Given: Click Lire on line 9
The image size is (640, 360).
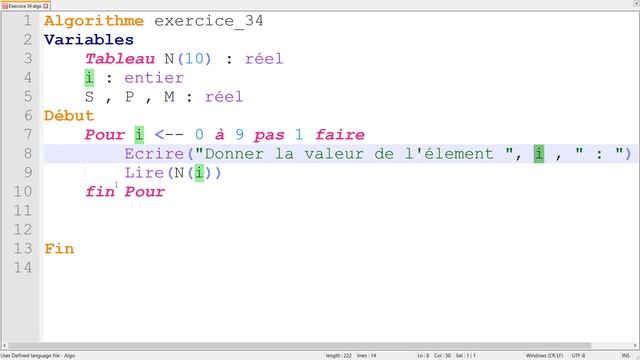Looking at the screenshot, I should 144,173.
